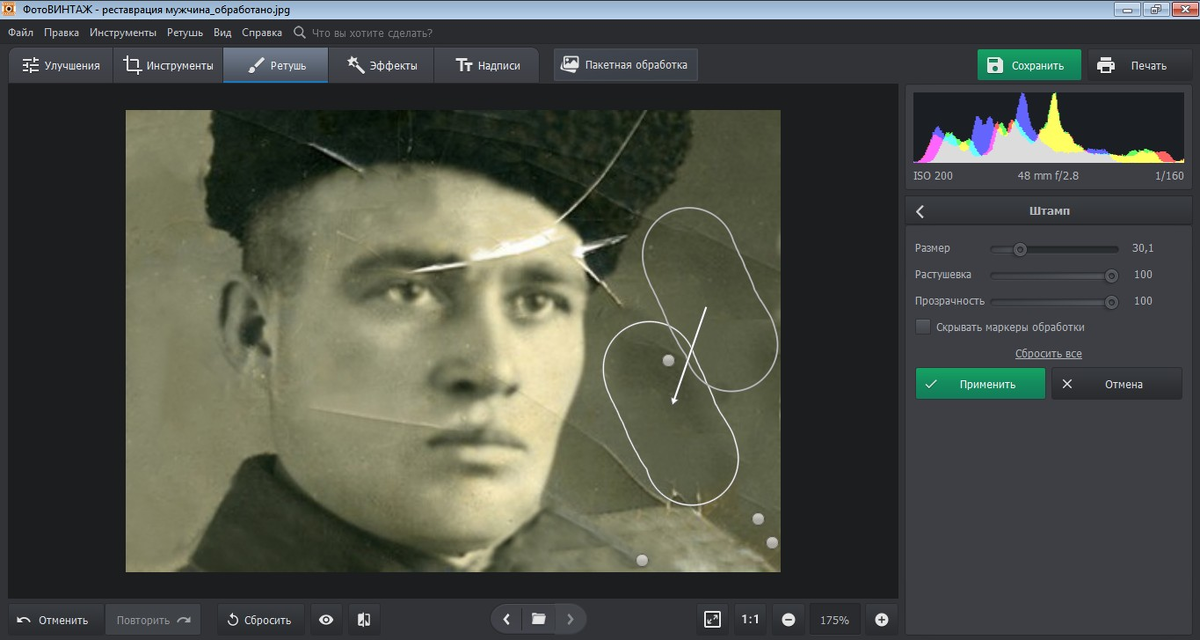The image size is (1200, 640).
Task: Click the Печать print button
Action: (x=1138, y=65)
